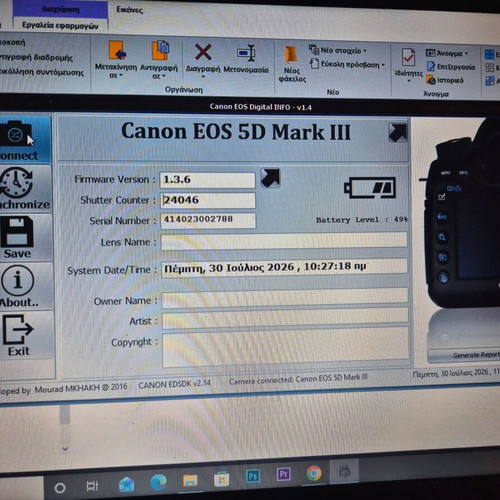Click camera app icon on taskbar
500x500 pixels.
(344, 471)
